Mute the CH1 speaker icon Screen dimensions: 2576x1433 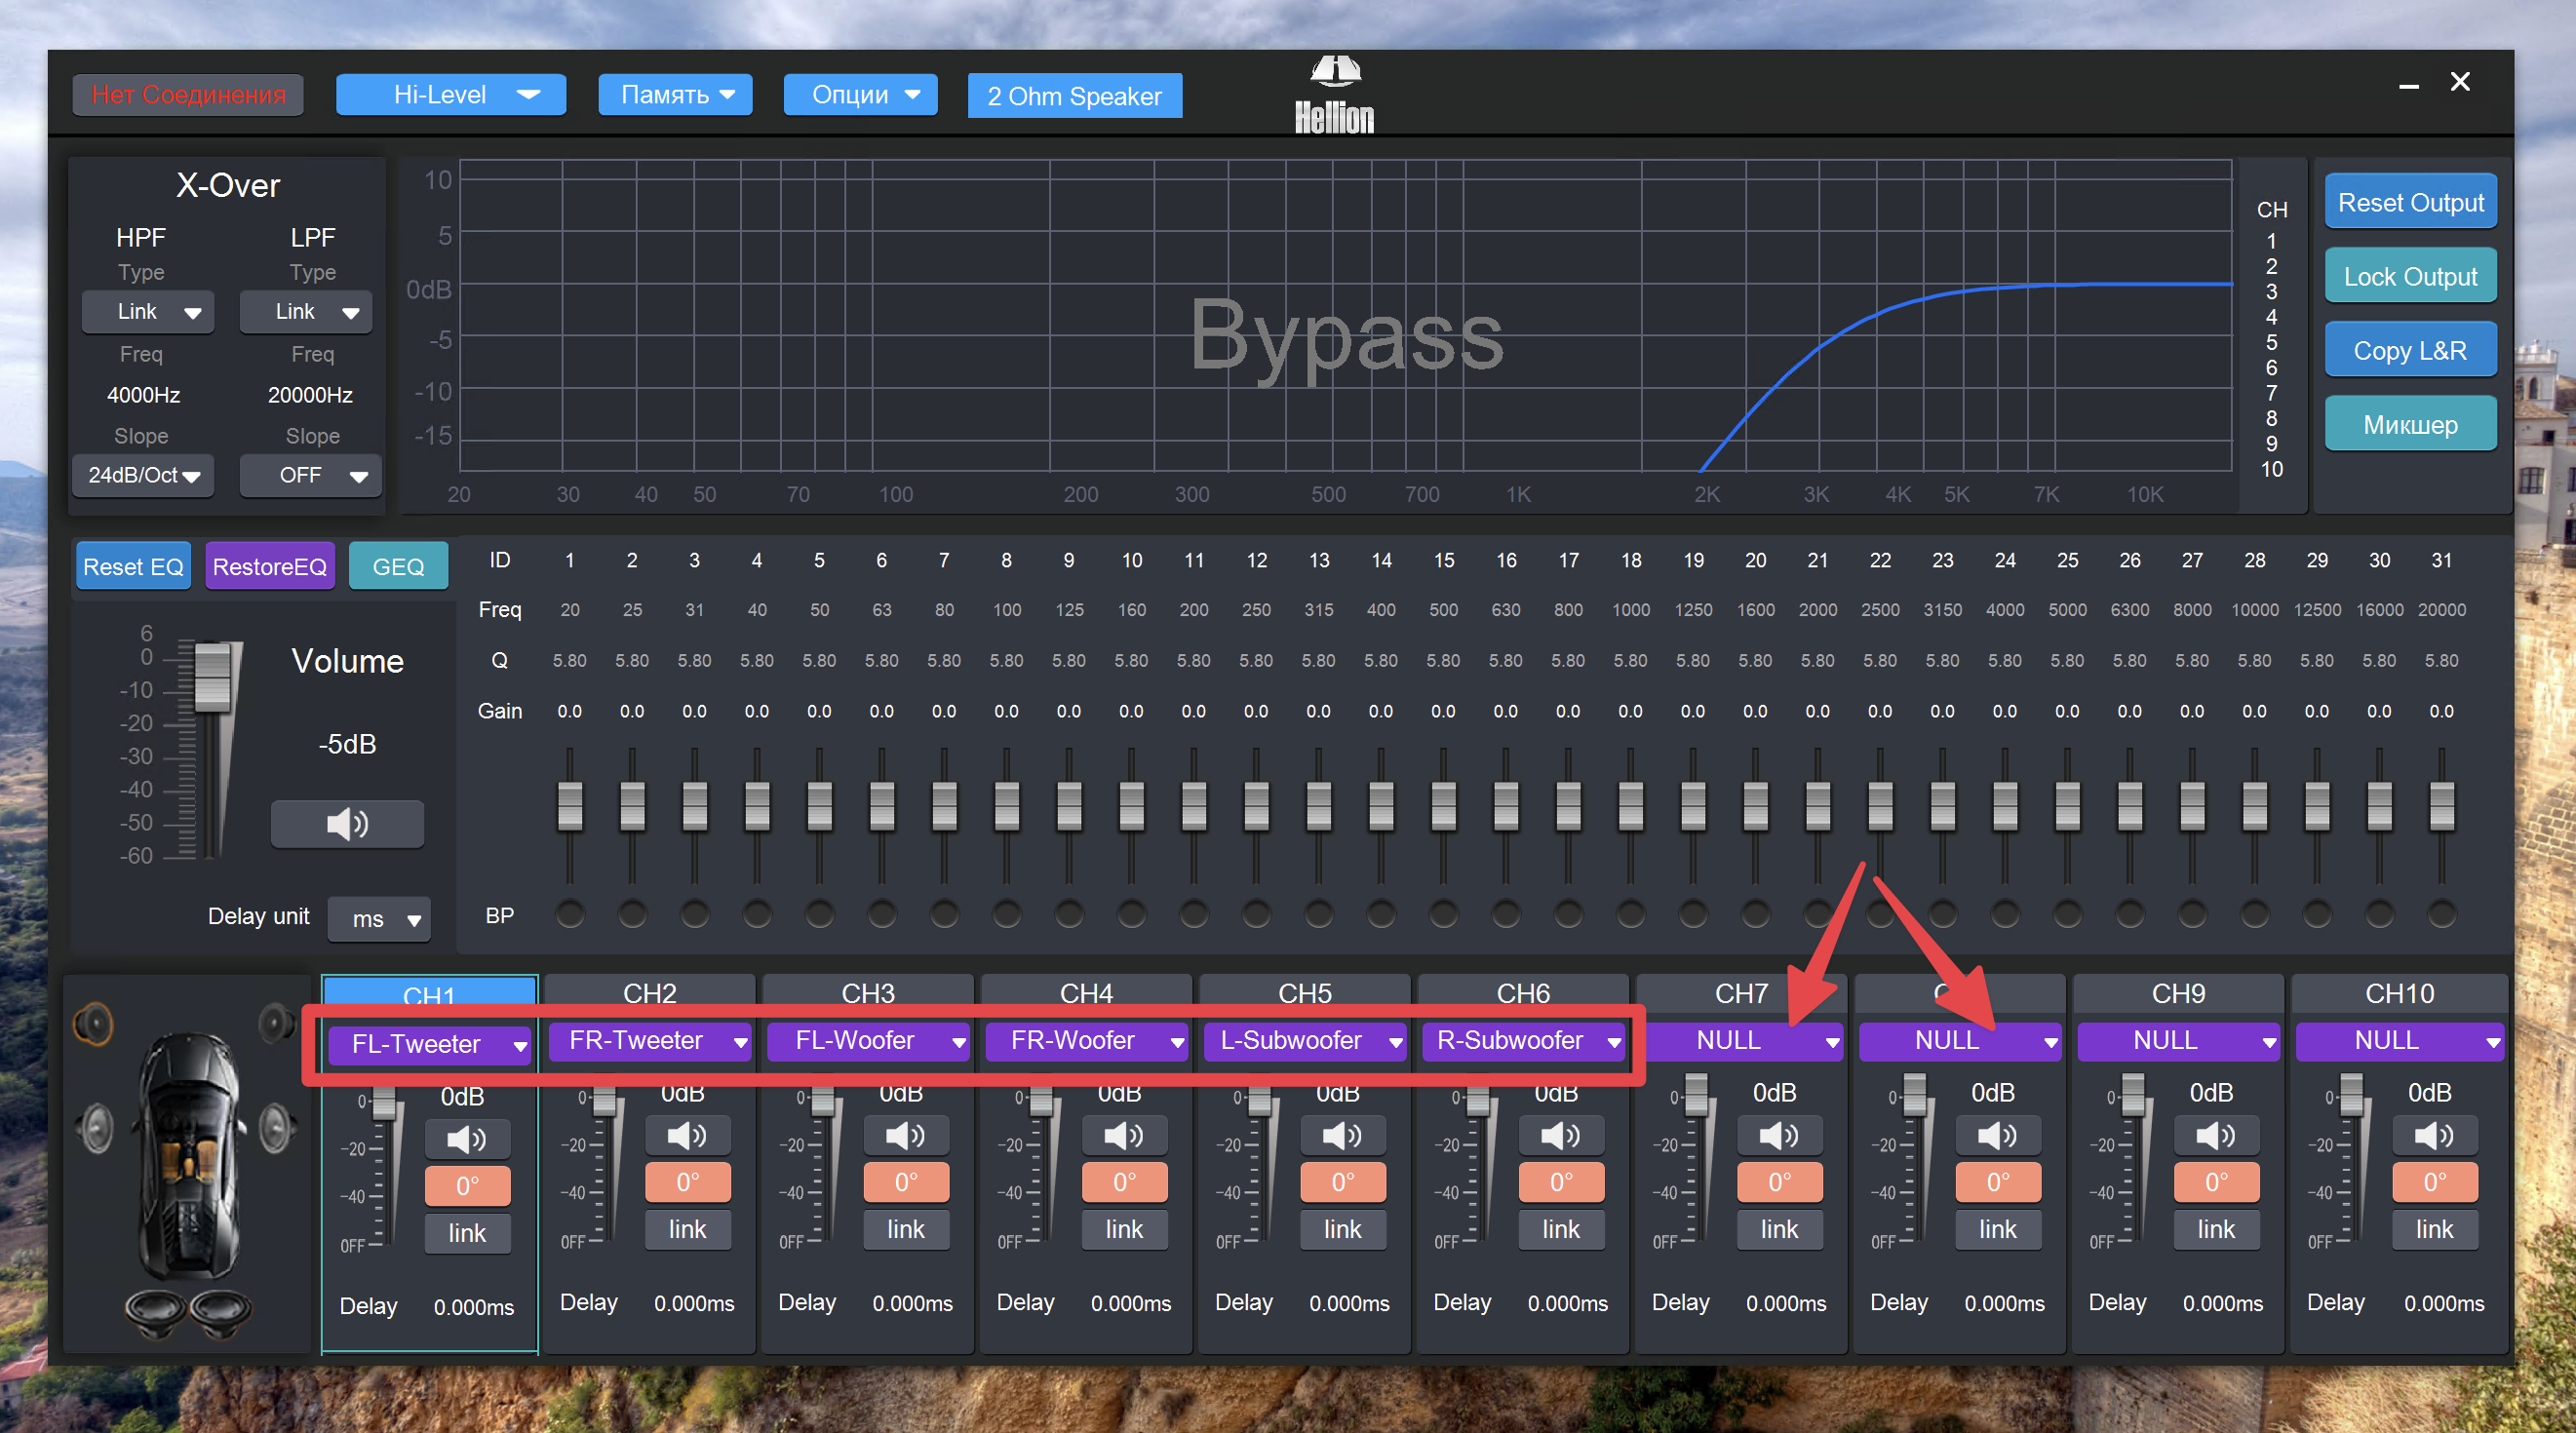tap(466, 1139)
